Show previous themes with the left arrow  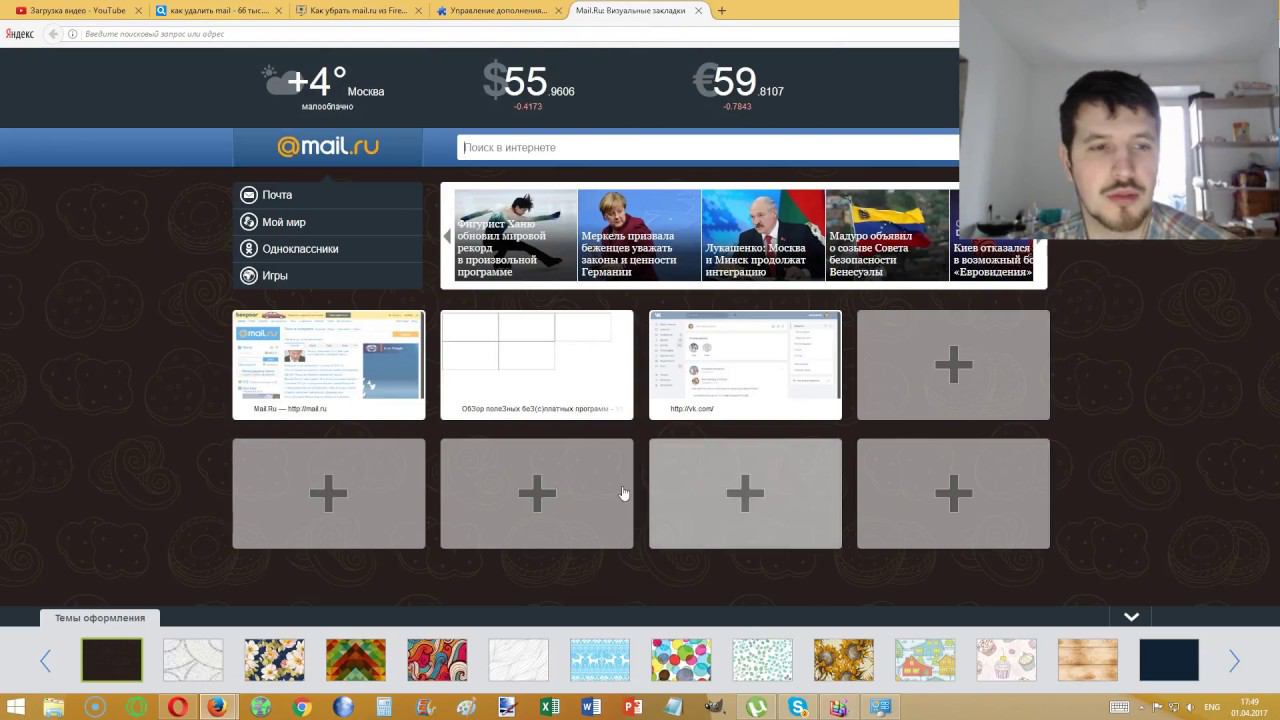pos(45,661)
